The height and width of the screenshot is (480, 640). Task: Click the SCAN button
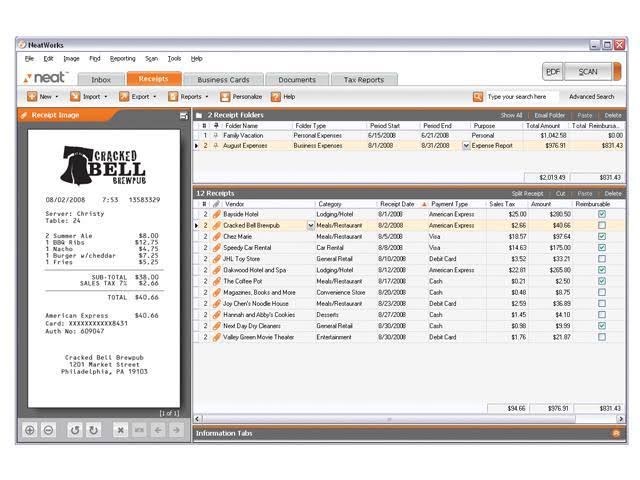[588, 72]
